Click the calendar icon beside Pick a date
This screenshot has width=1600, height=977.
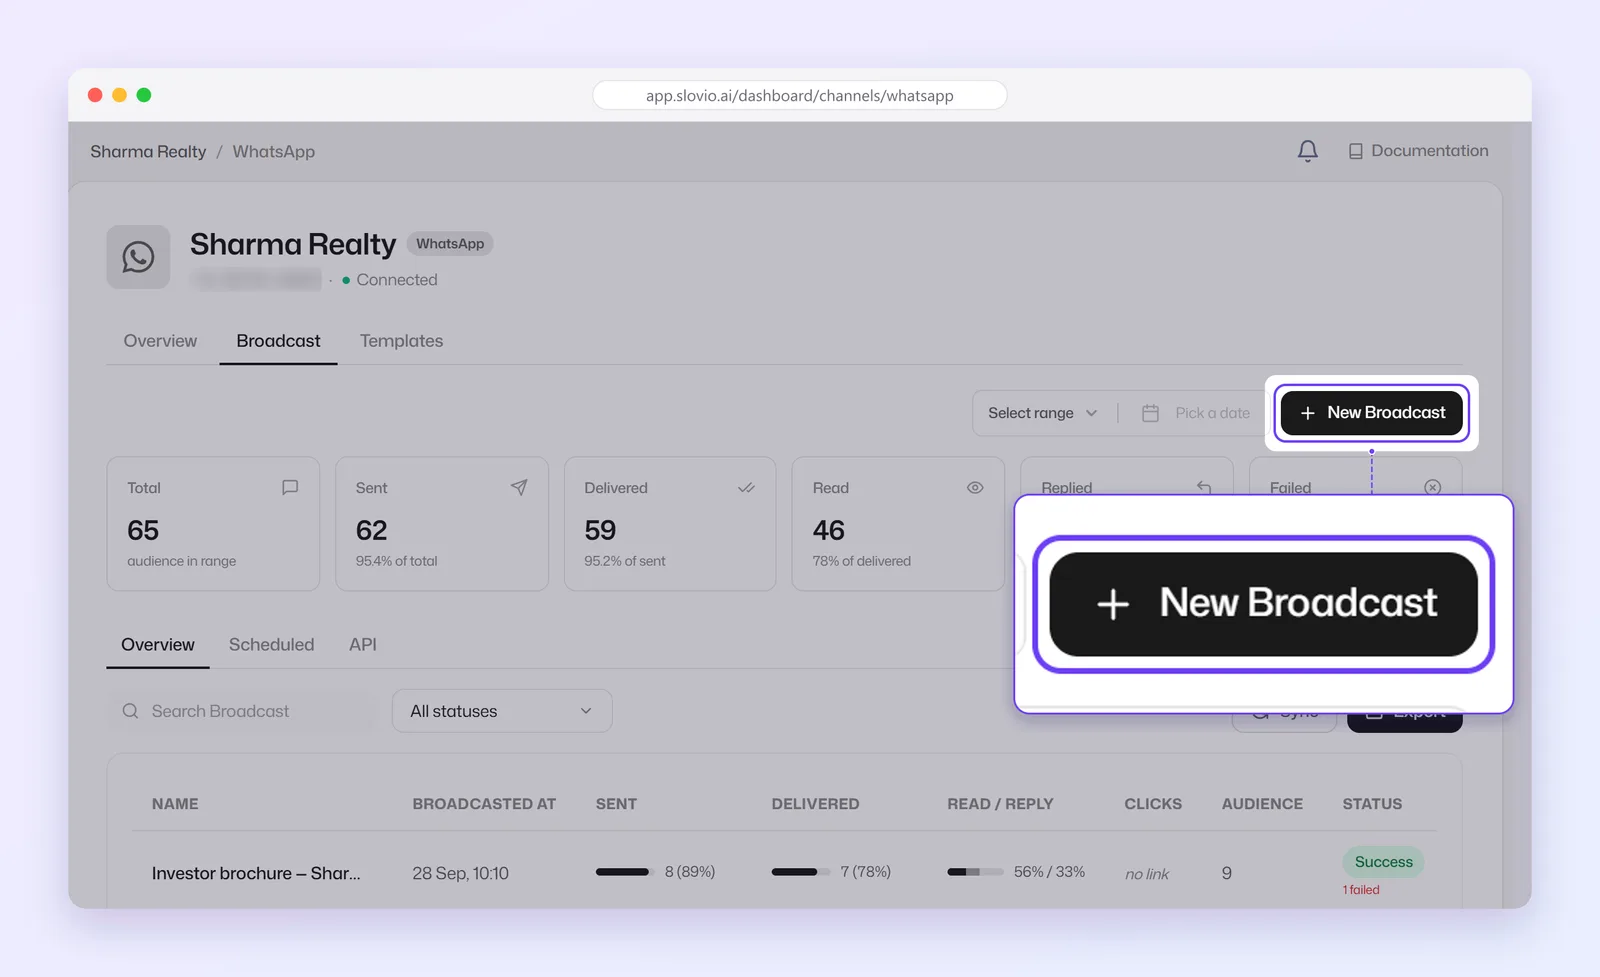pos(1150,413)
